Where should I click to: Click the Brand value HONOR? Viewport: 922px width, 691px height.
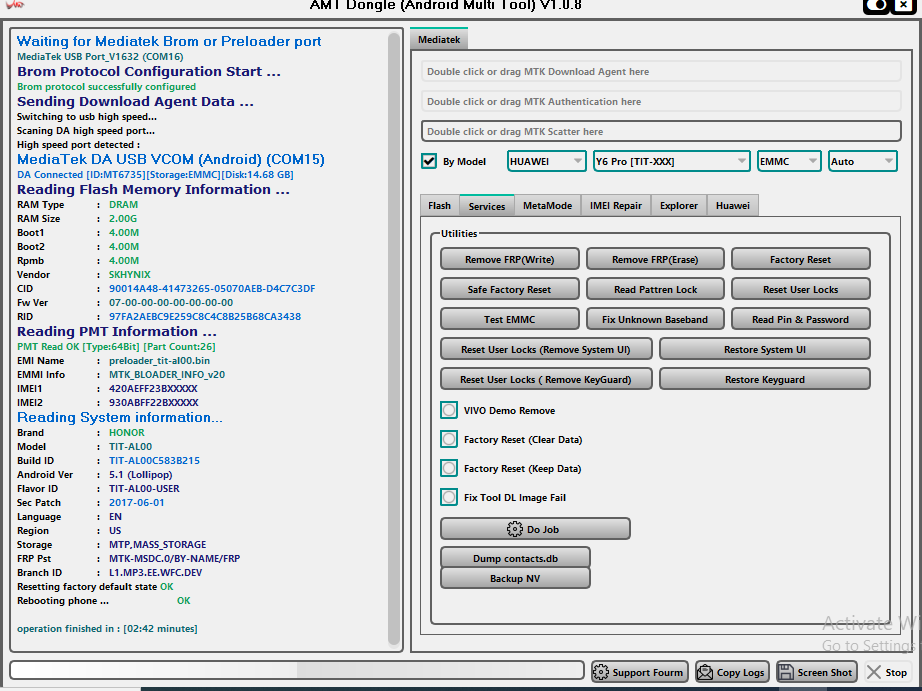pyautogui.click(x=126, y=432)
